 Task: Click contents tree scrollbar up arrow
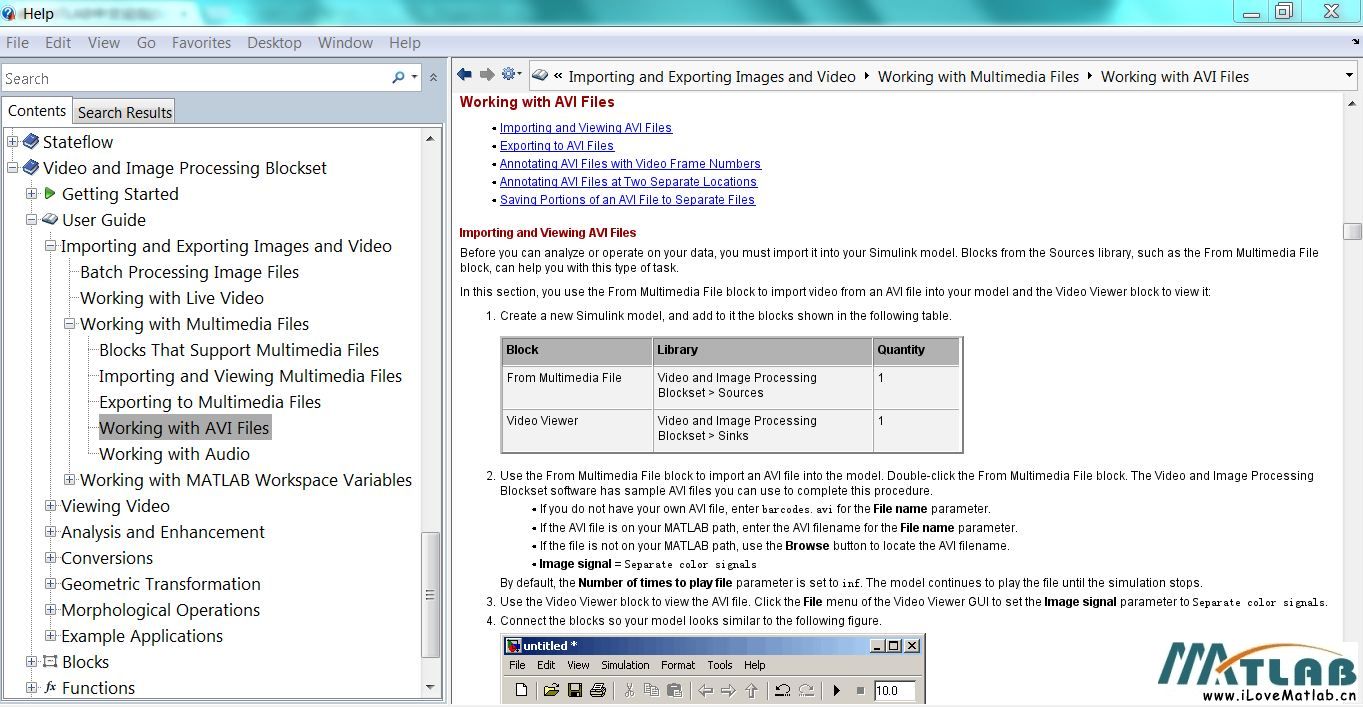(x=430, y=139)
